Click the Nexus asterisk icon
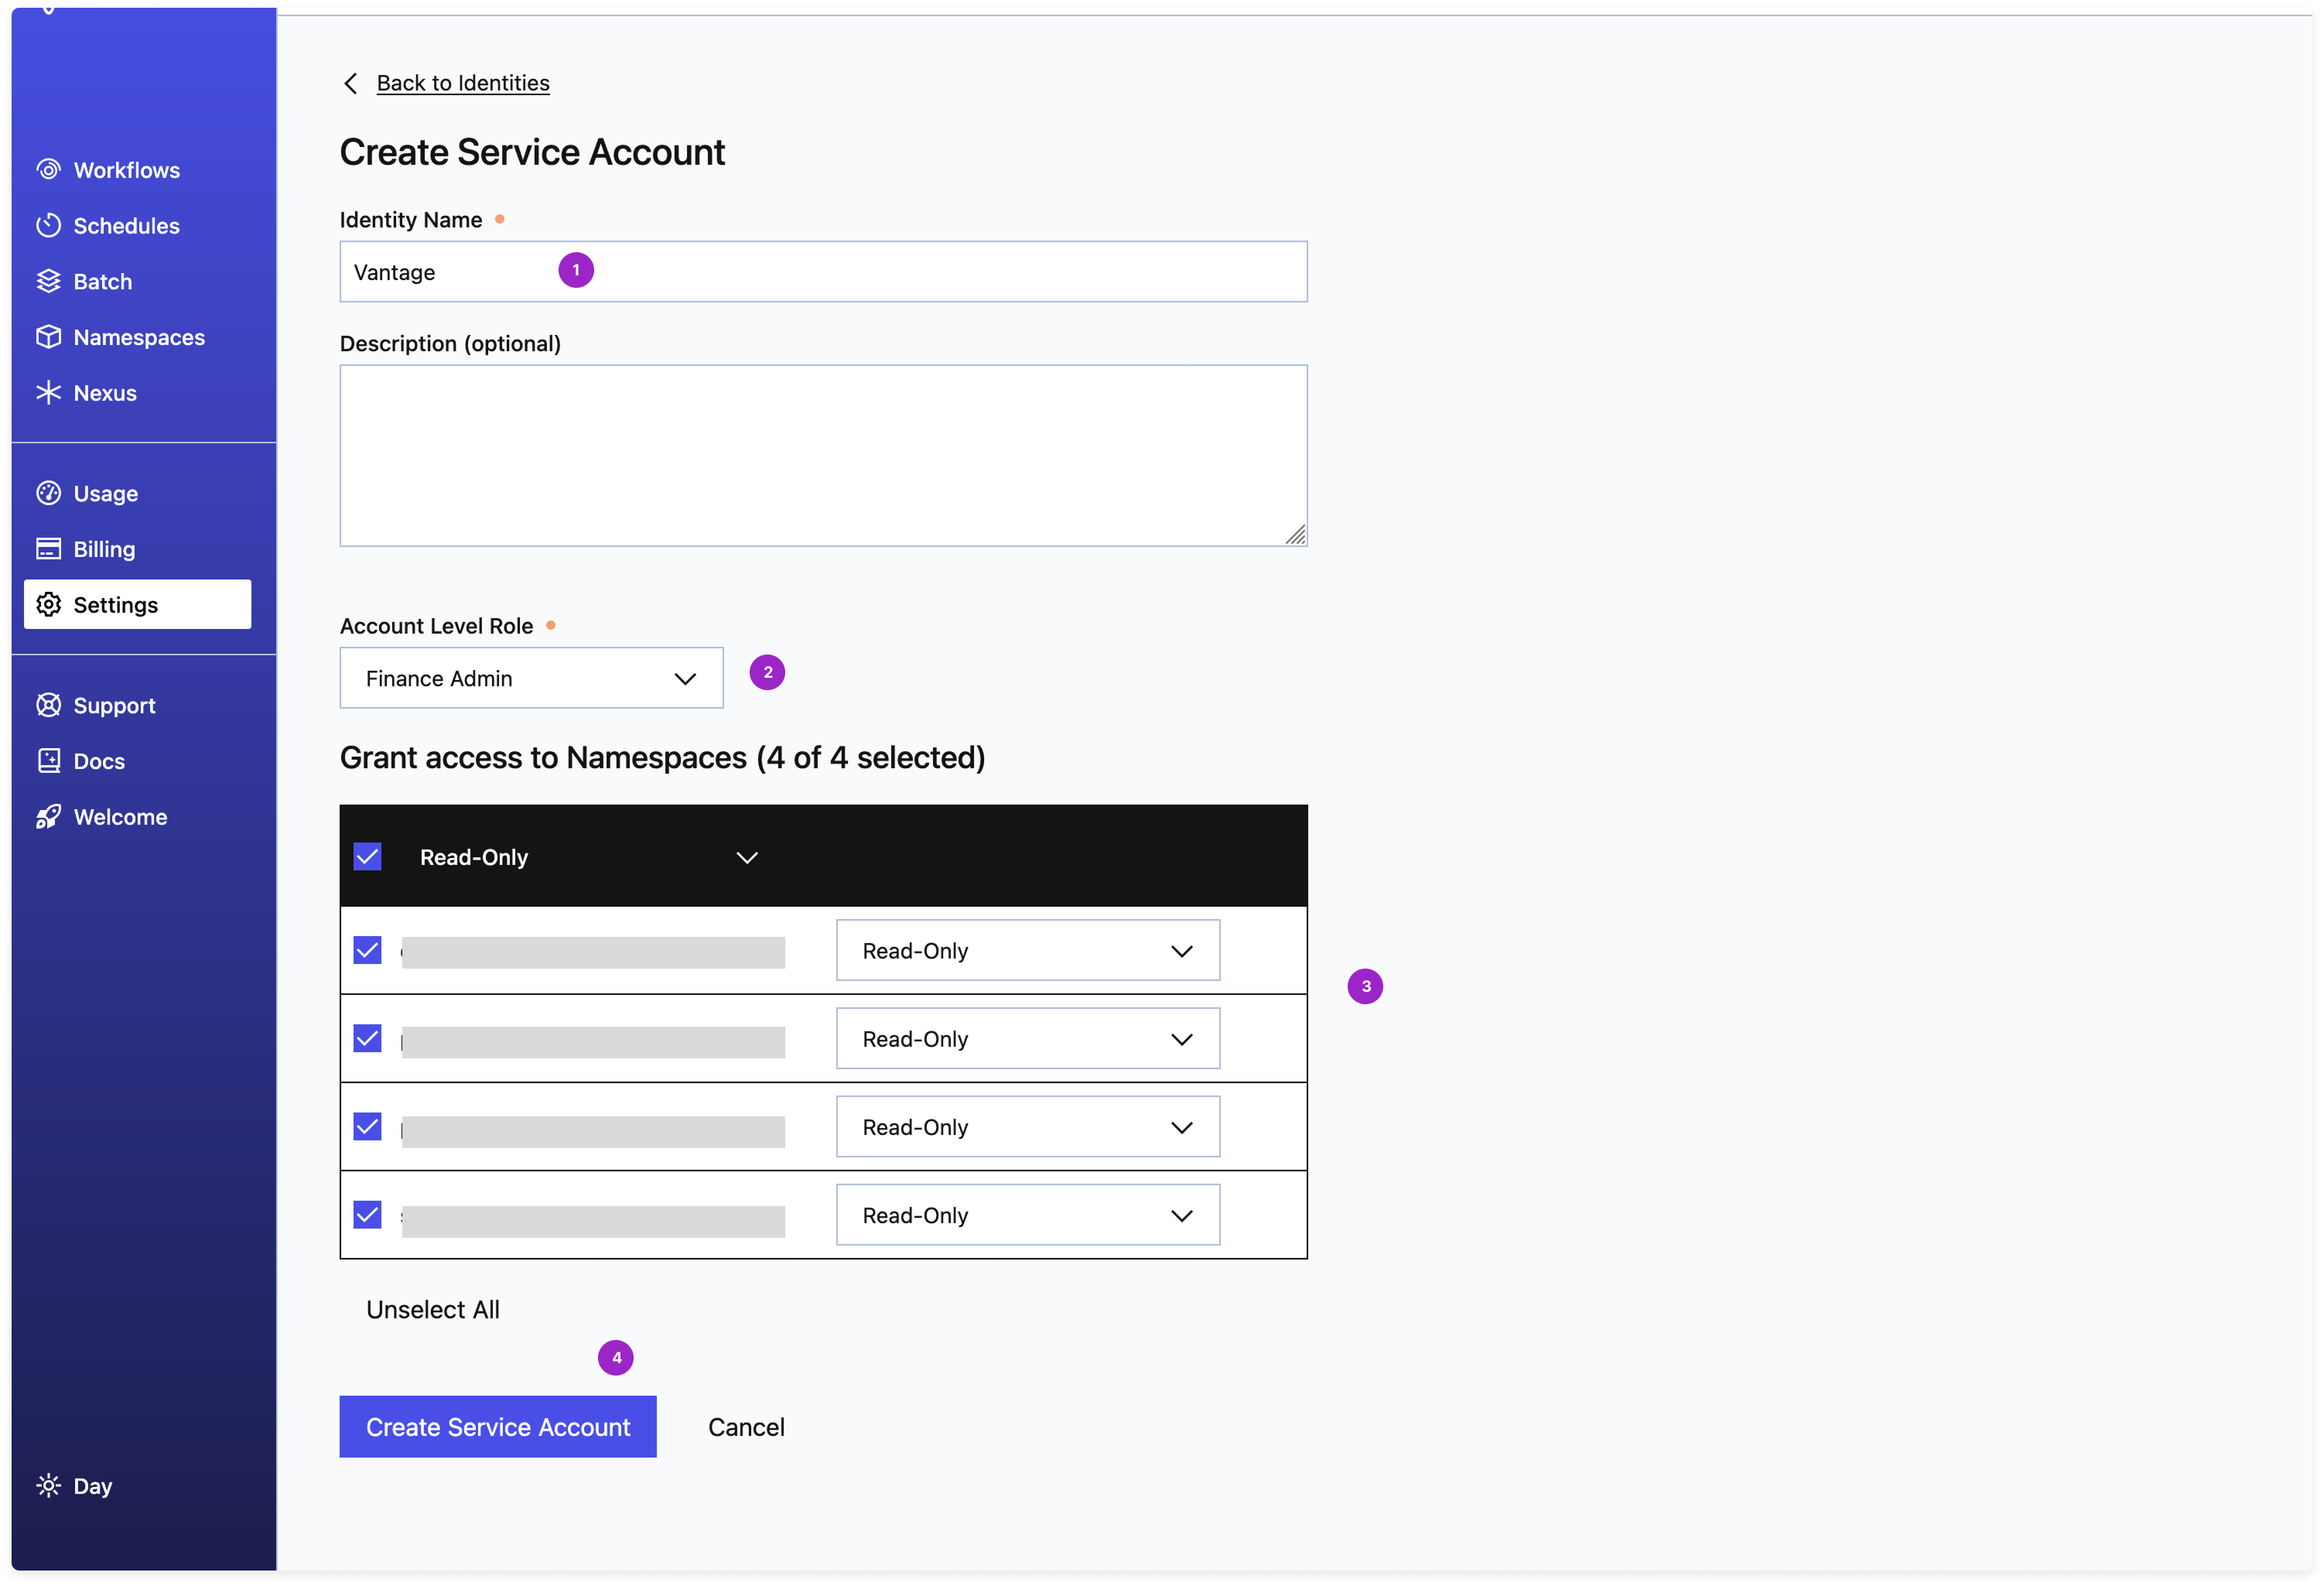This screenshot has width=2324, height=1586. 48,393
